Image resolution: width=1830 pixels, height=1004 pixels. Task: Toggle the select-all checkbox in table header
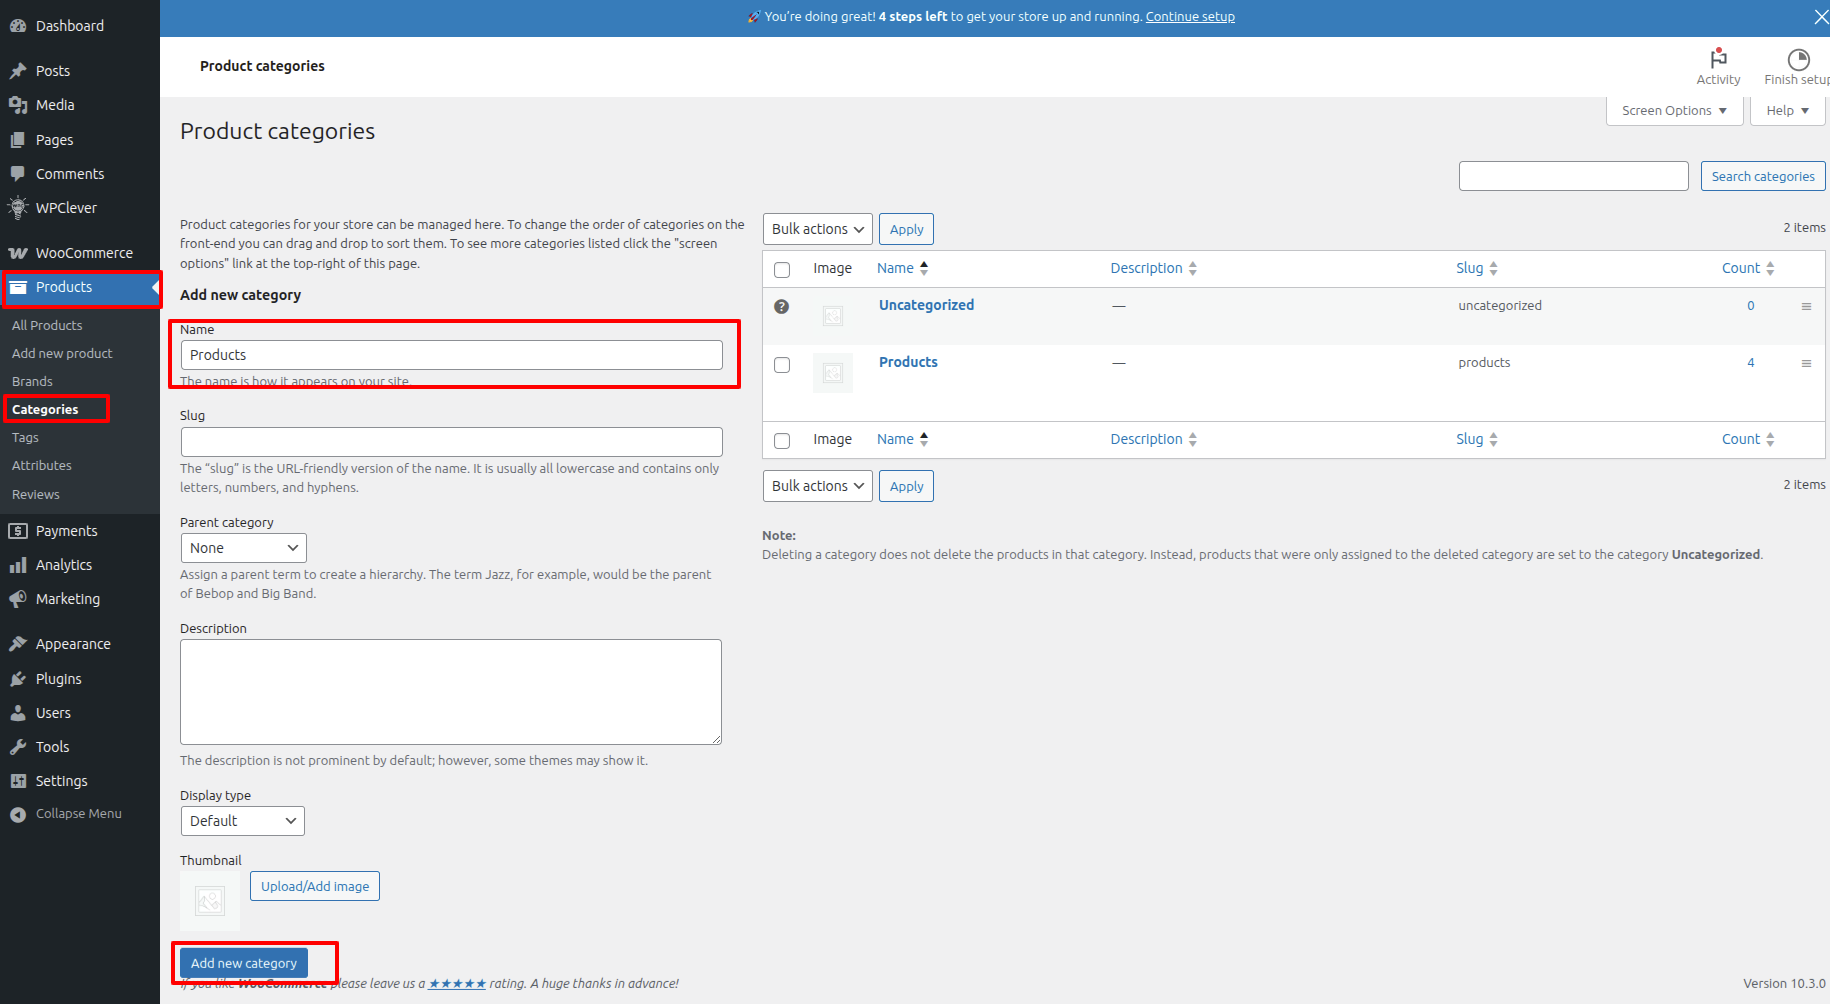[x=782, y=270]
